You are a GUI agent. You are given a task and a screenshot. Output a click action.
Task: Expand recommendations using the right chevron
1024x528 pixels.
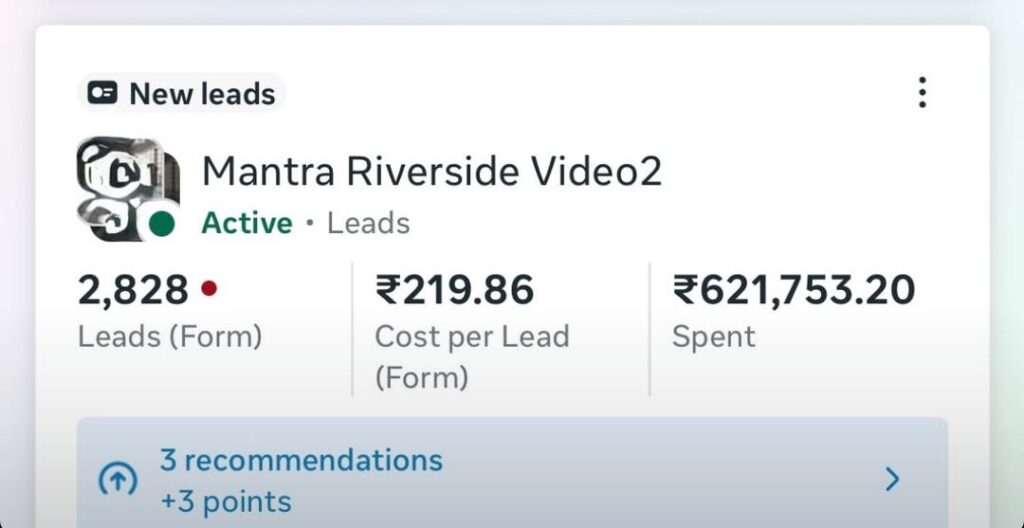coord(893,480)
